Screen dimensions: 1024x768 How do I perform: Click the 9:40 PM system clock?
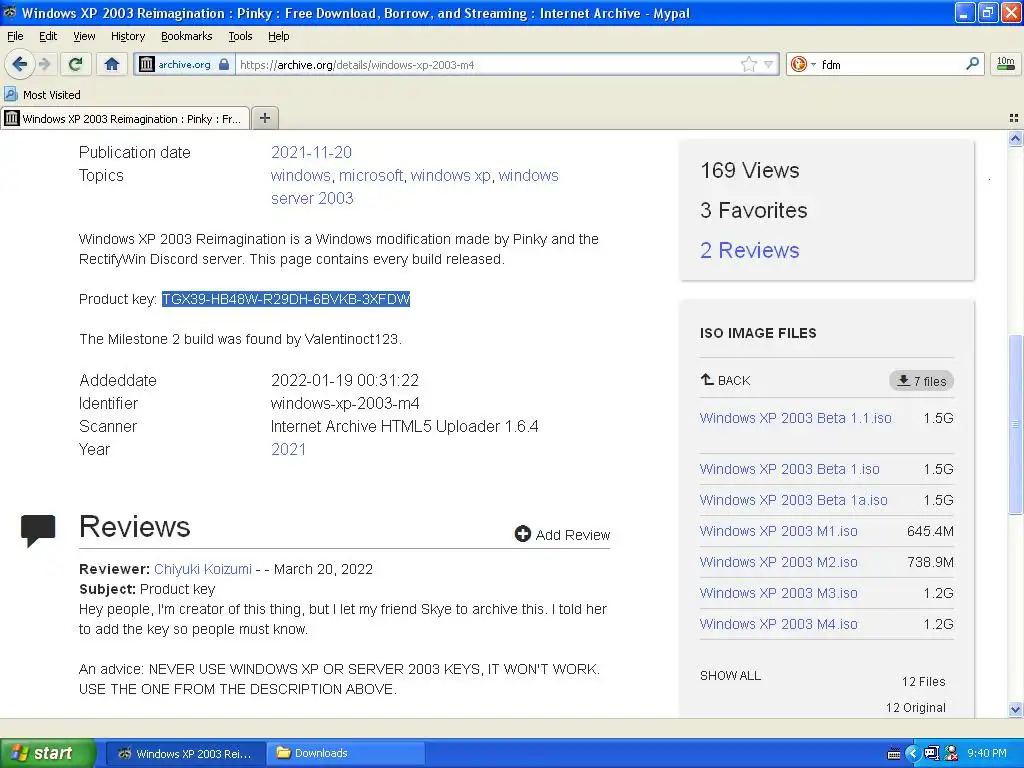pyautogui.click(x=986, y=753)
